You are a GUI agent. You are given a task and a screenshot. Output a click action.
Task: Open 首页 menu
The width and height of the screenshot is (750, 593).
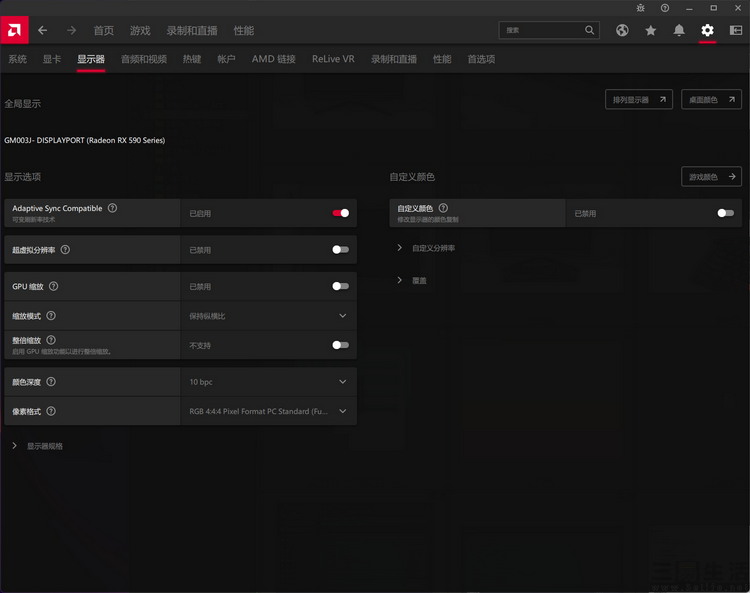pyautogui.click(x=104, y=31)
